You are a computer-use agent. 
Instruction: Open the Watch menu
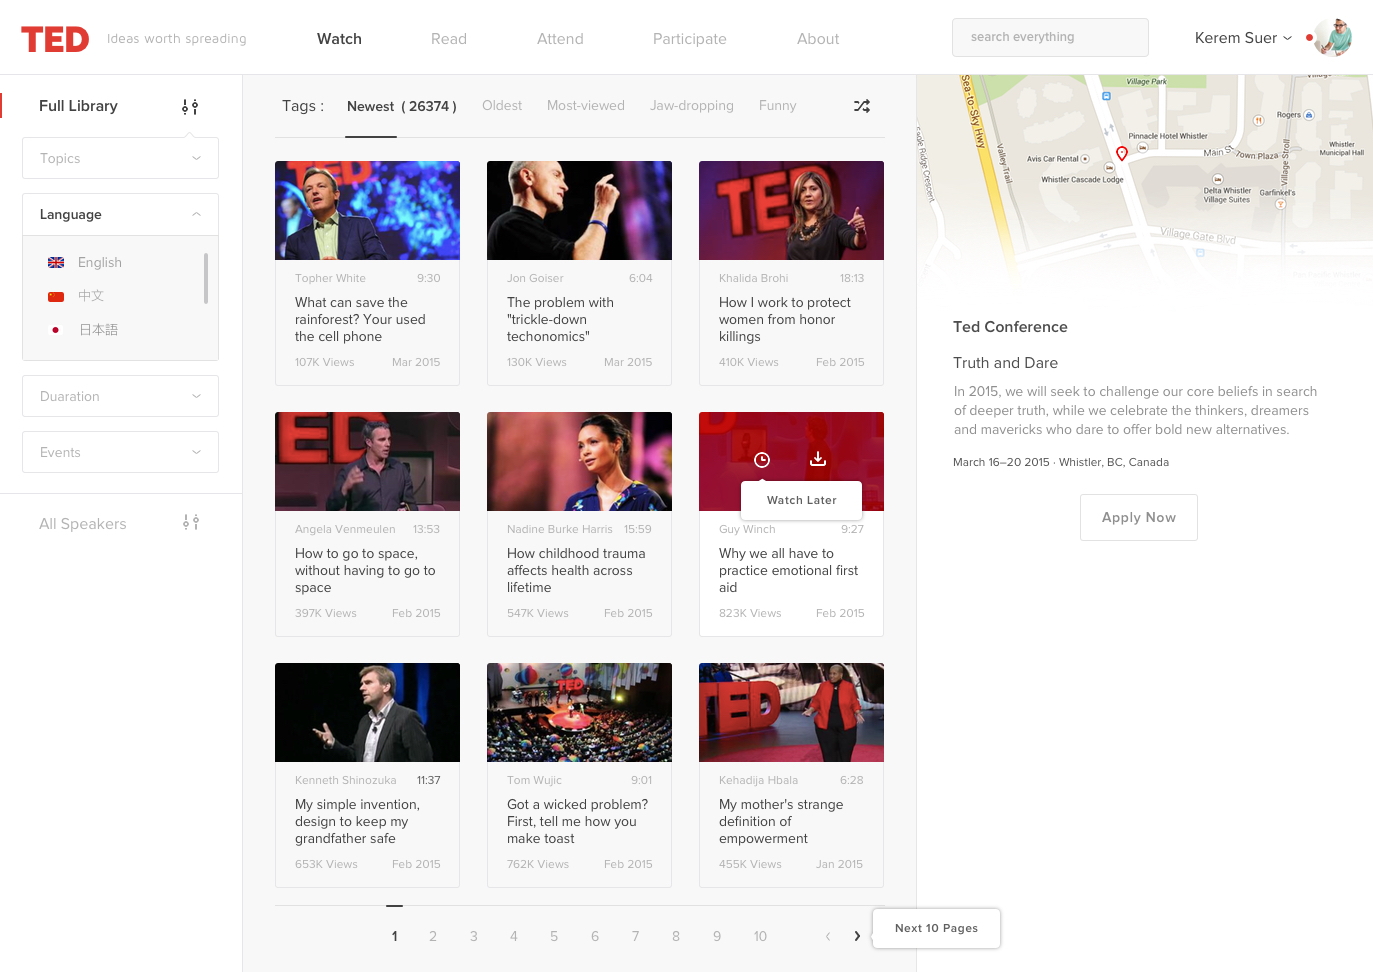(339, 39)
